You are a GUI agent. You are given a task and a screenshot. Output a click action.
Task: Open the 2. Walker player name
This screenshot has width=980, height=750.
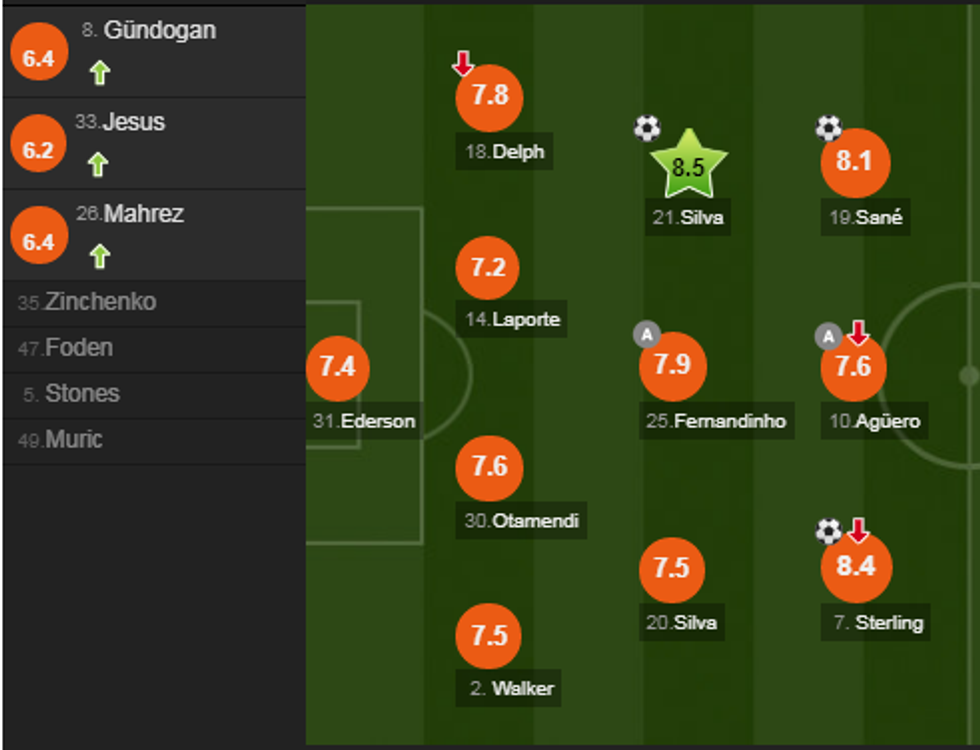coord(512,689)
